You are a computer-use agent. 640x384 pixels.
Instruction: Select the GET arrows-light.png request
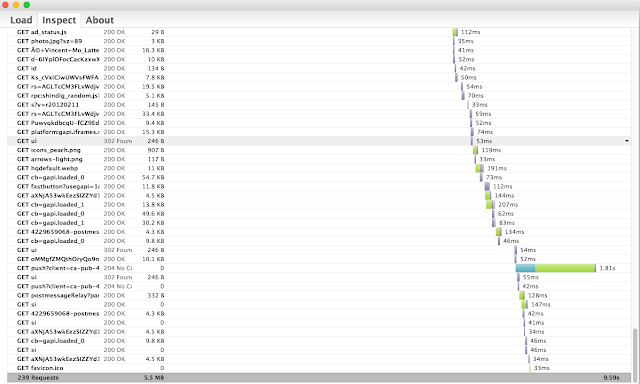tap(319, 159)
